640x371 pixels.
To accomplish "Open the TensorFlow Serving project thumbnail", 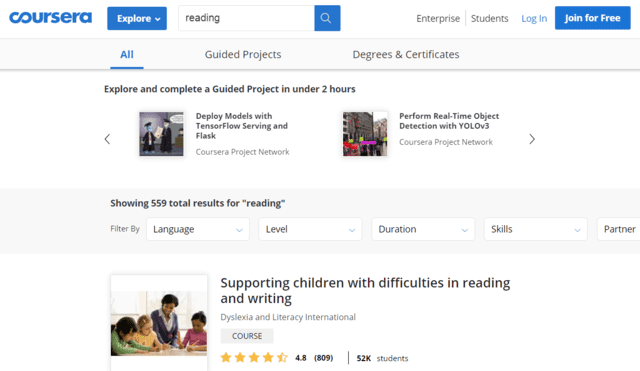I will (x=161, y=134).
